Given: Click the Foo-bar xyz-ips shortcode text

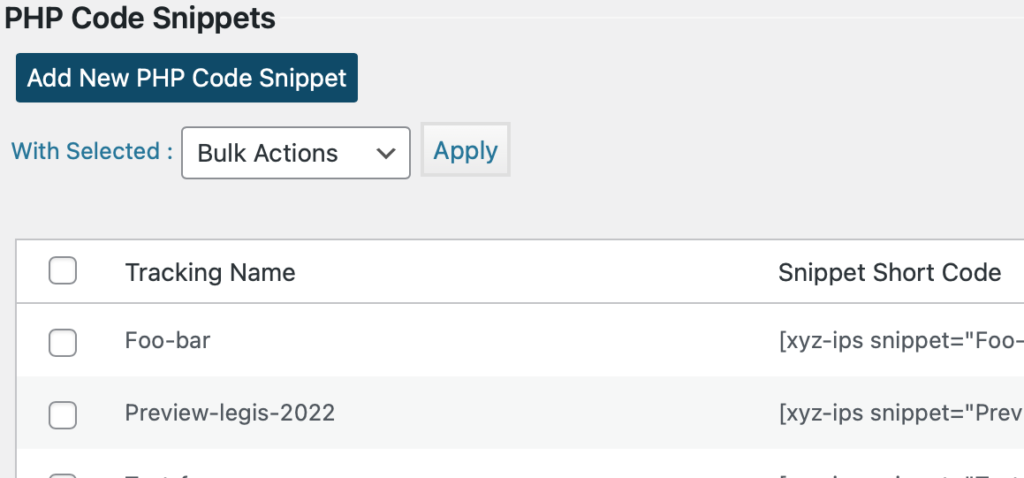Looking at the screenshot, I should coord(901,341).
